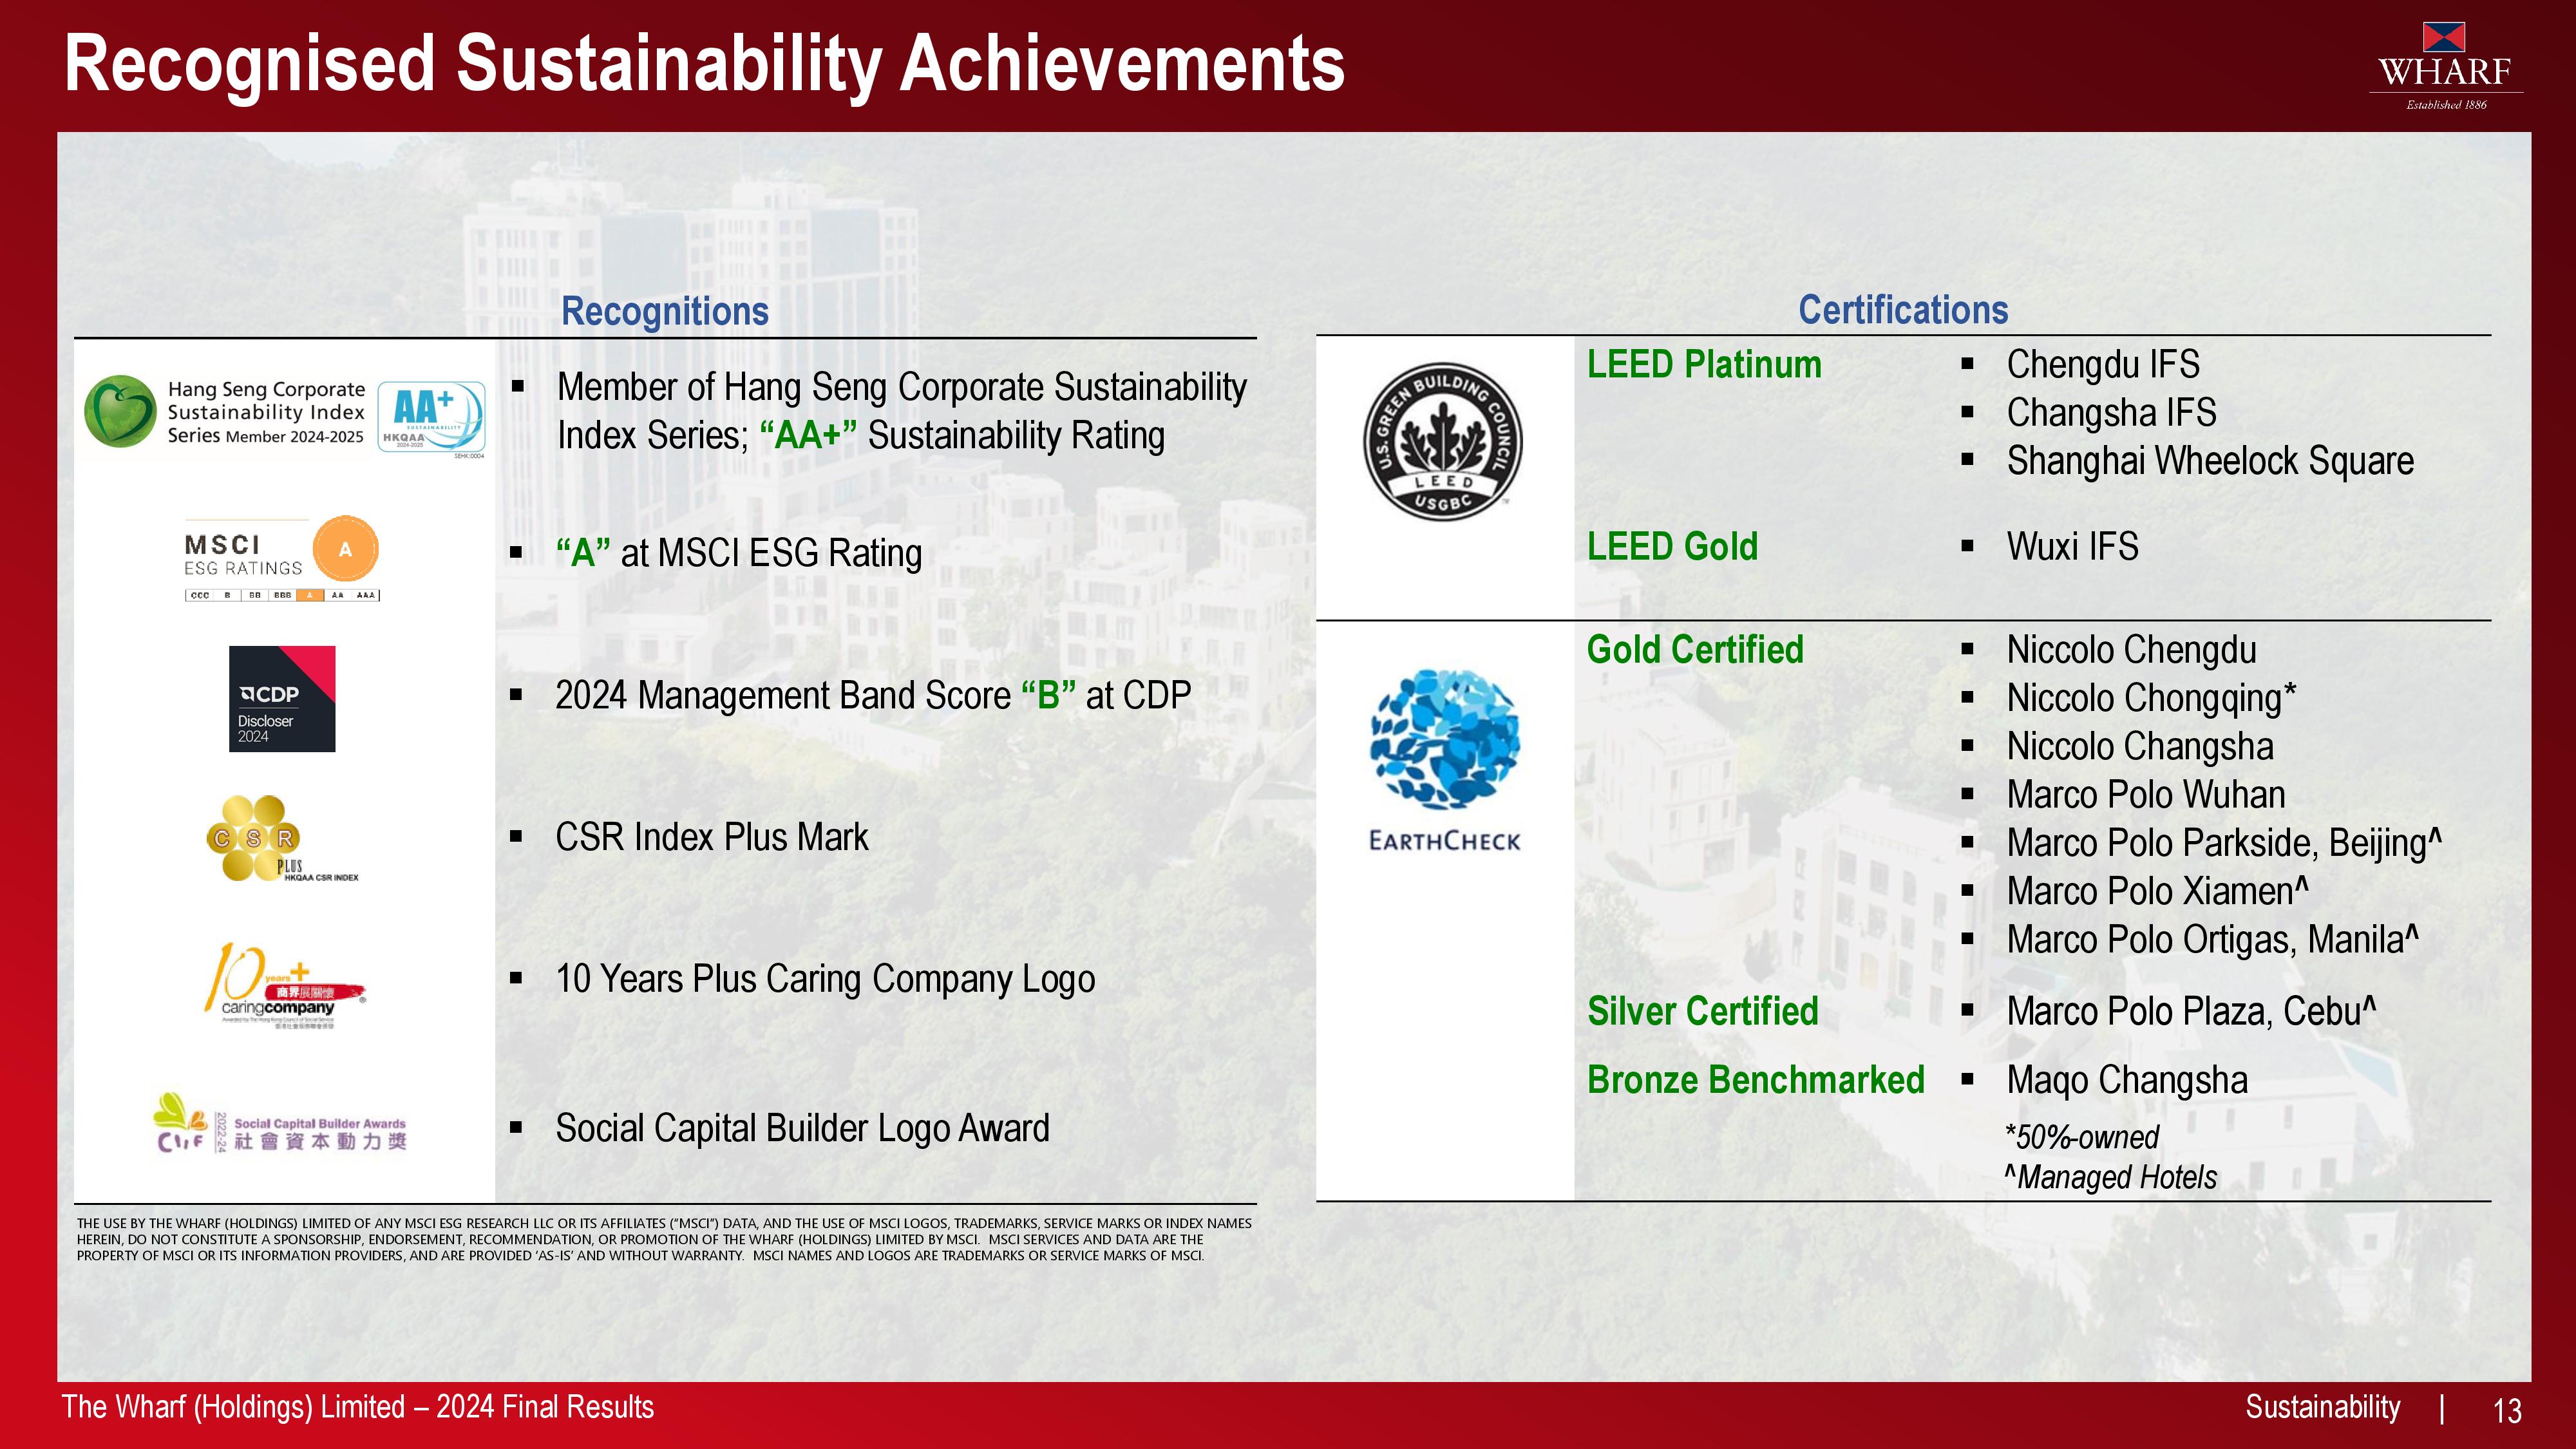
Task: Click the LEED Platinum label
Action: (x=1704, y=364)
